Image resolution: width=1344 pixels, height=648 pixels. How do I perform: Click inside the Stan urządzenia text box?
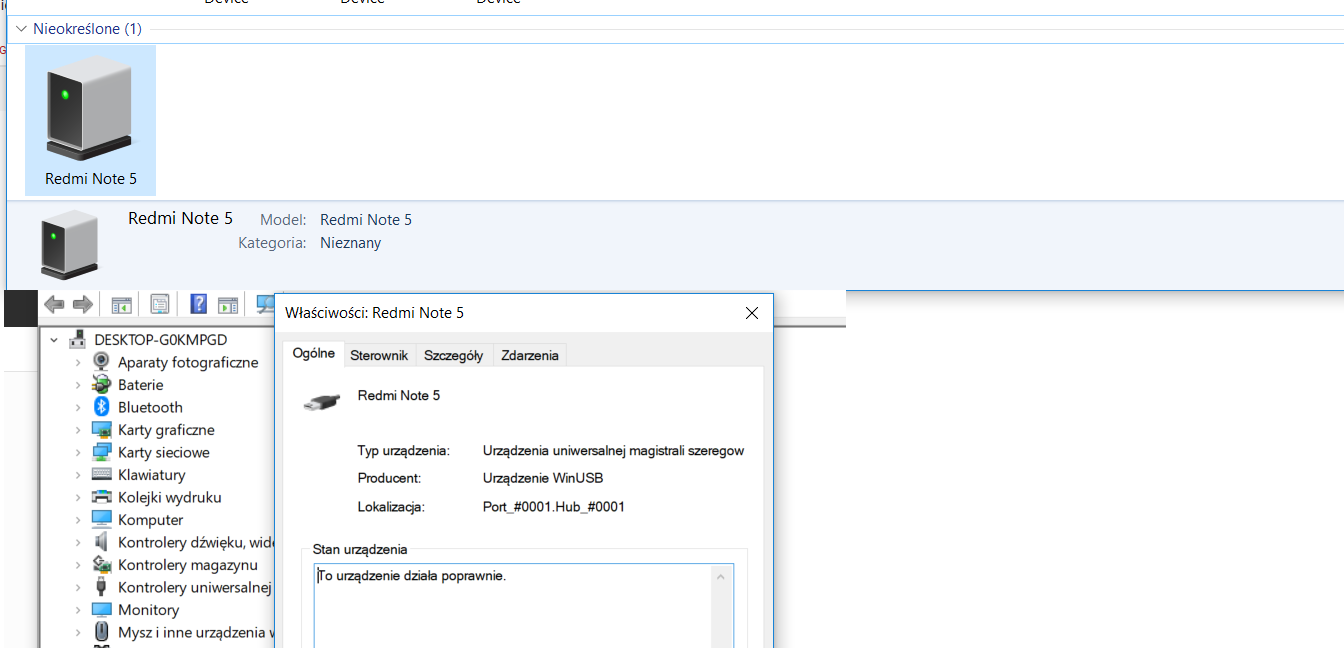click(510, 605)
